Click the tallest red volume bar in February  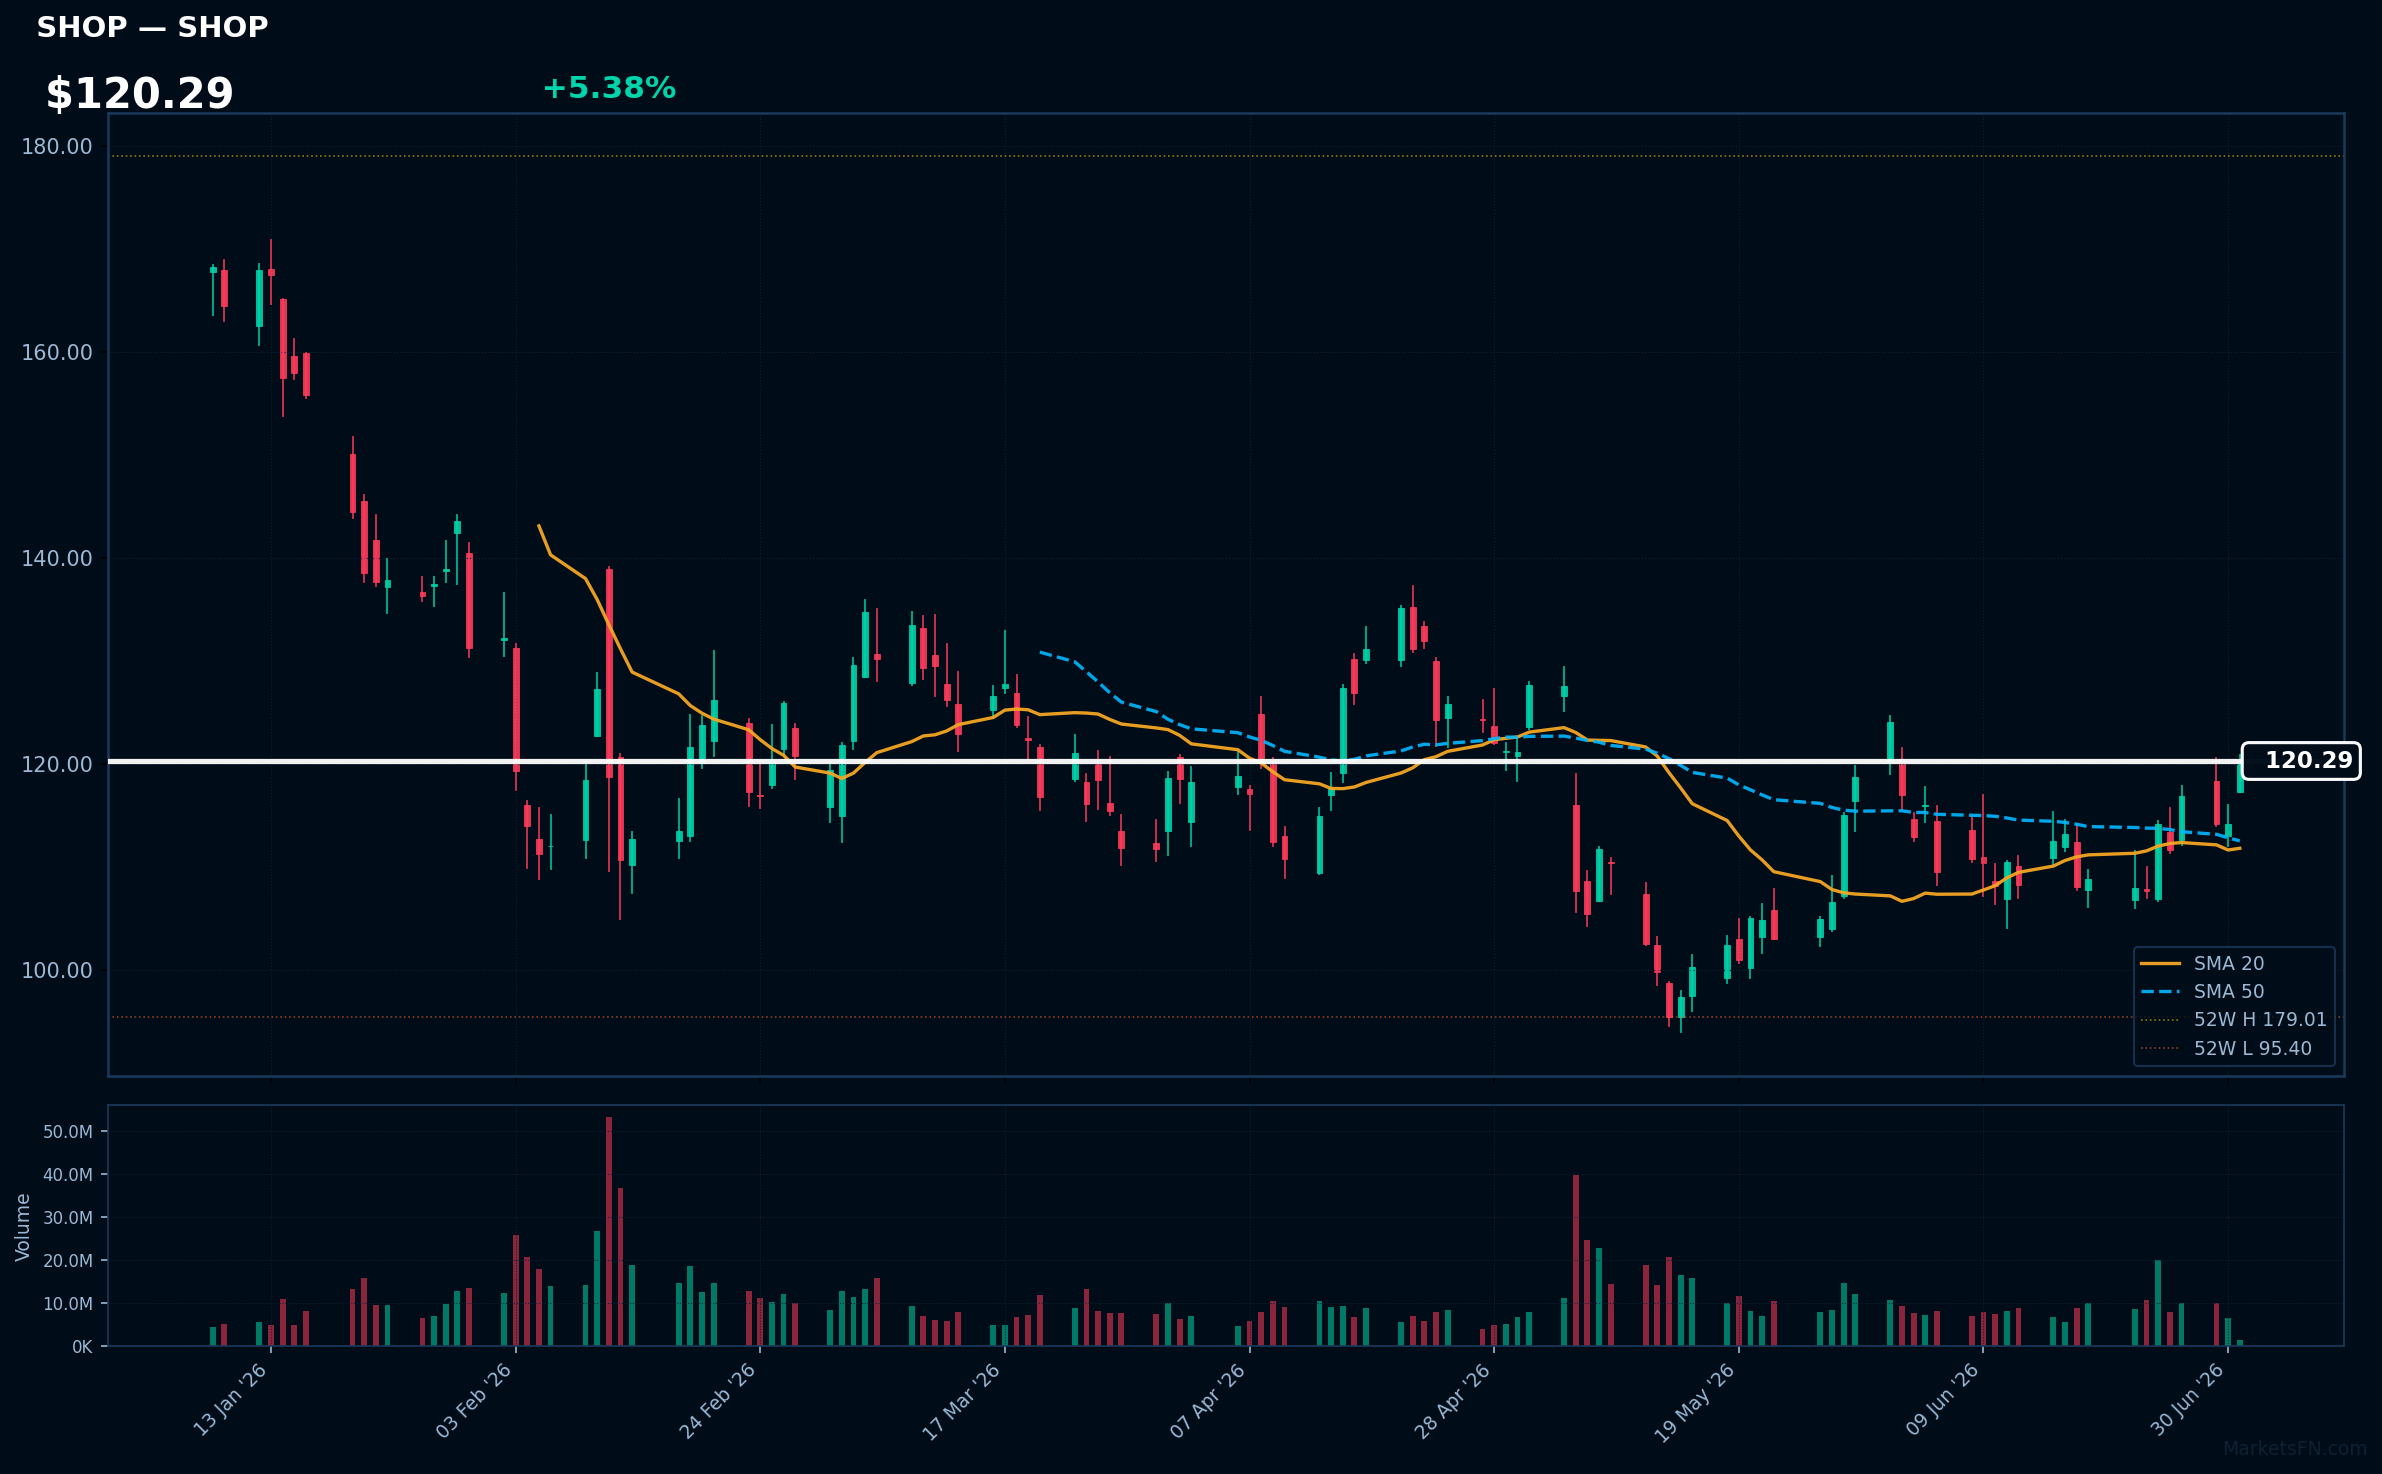pos(609,1231)
